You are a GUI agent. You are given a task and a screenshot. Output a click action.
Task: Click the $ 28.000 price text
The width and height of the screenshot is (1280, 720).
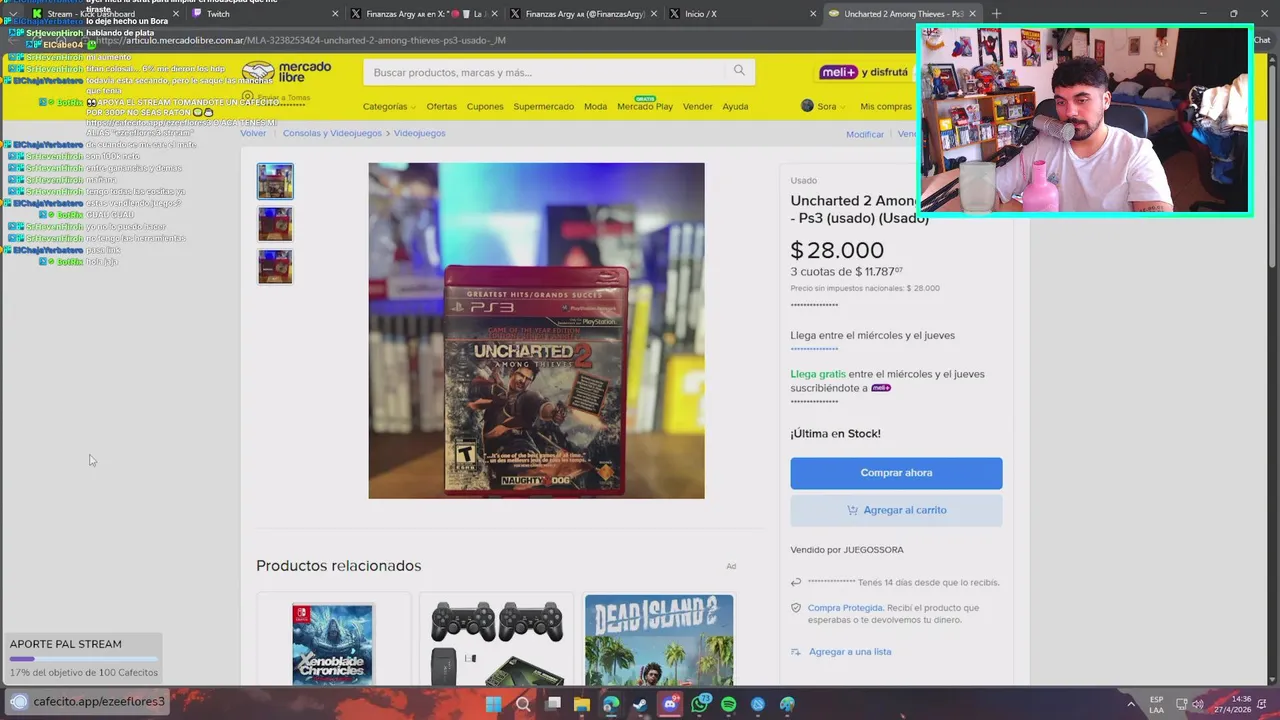click(837, 250)
